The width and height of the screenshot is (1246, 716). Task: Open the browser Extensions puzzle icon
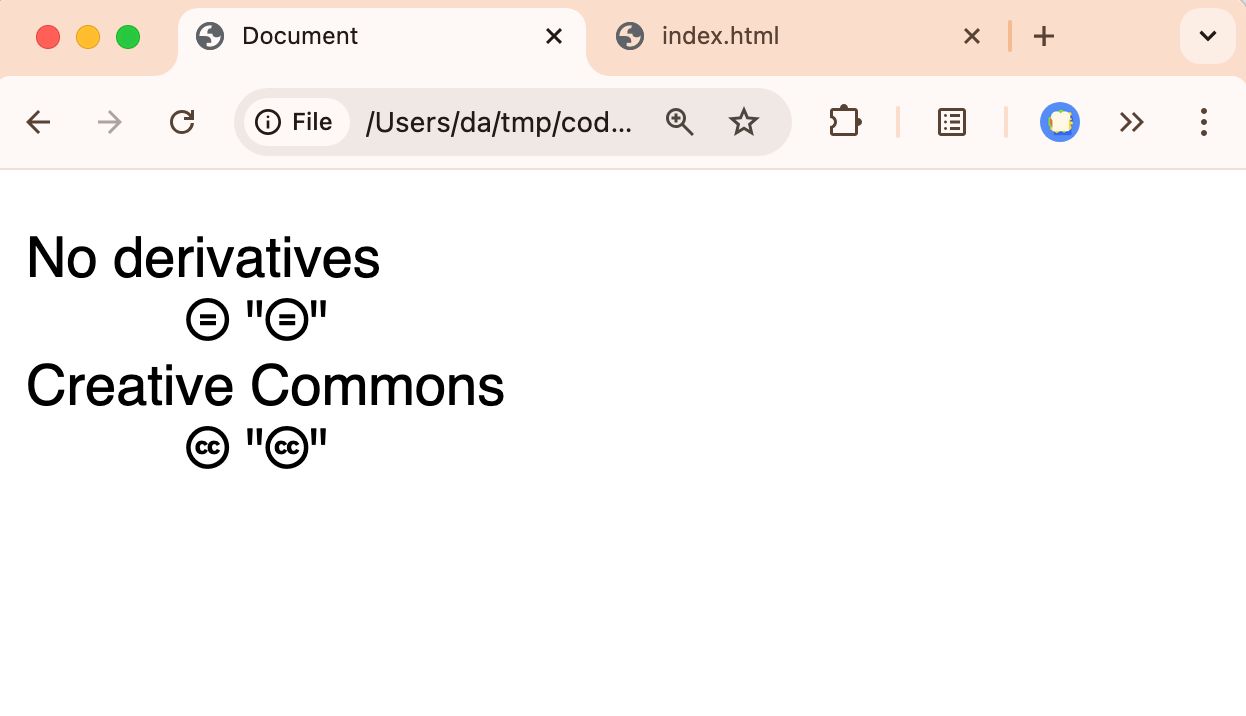click(845, 122)
